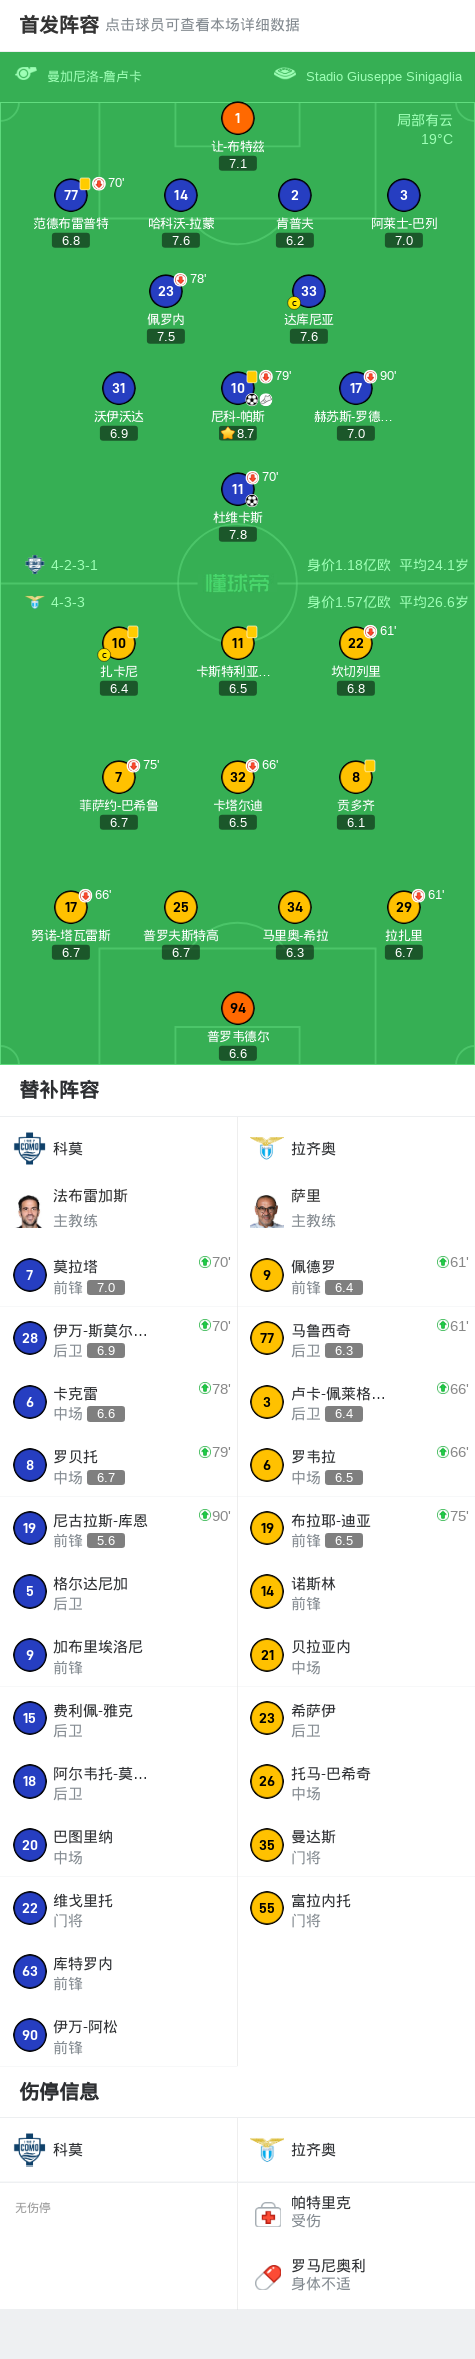Open substitute 尼古拉斯-库恩 number 19 row
This screenshot has width=475, height=2359.
pos(119,1529)
